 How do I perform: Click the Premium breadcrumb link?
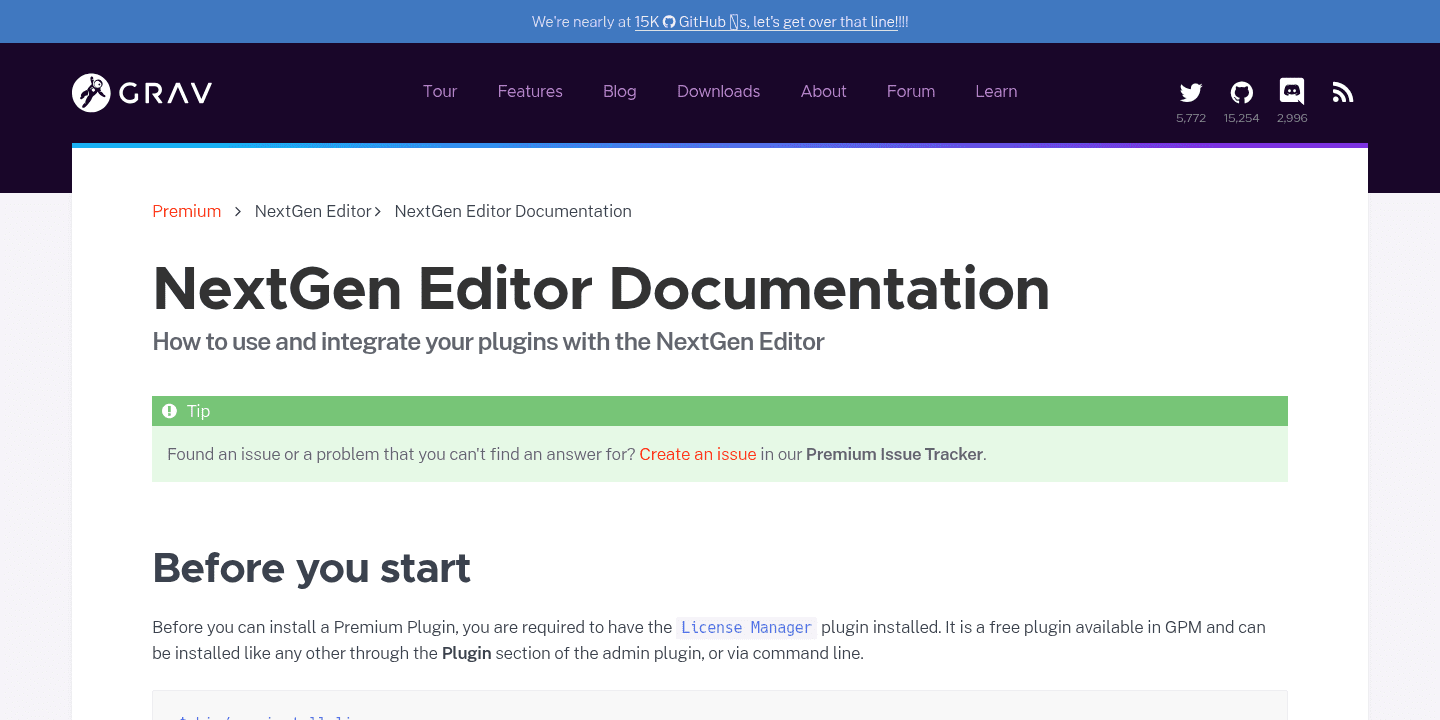tap(186, 211)
